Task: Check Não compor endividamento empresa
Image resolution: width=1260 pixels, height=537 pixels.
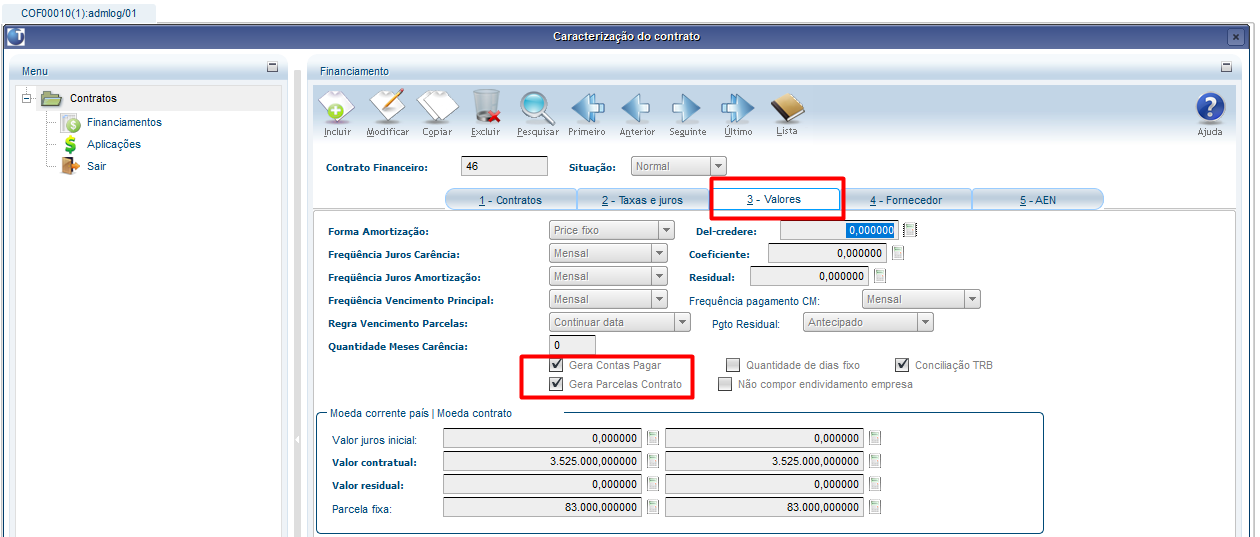Action: click(x=725, y=384)
